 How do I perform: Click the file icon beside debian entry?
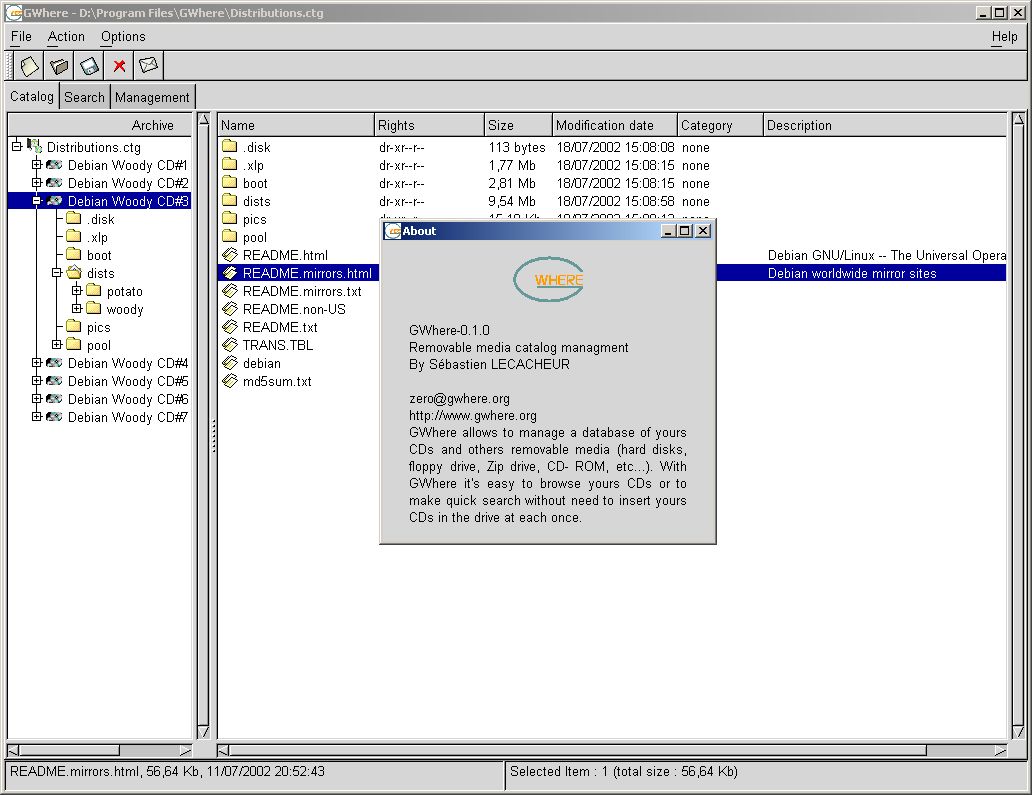click(230, 363)
